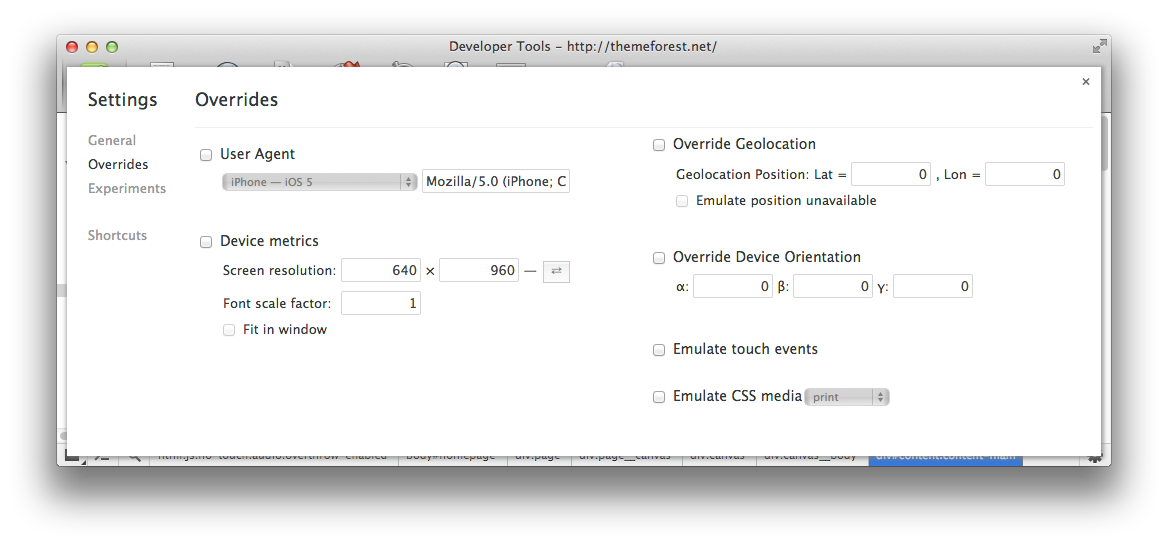This screenshot has height=545, width=1168.
Task: Open the Shortcuts settings tab
Action: 117,235
